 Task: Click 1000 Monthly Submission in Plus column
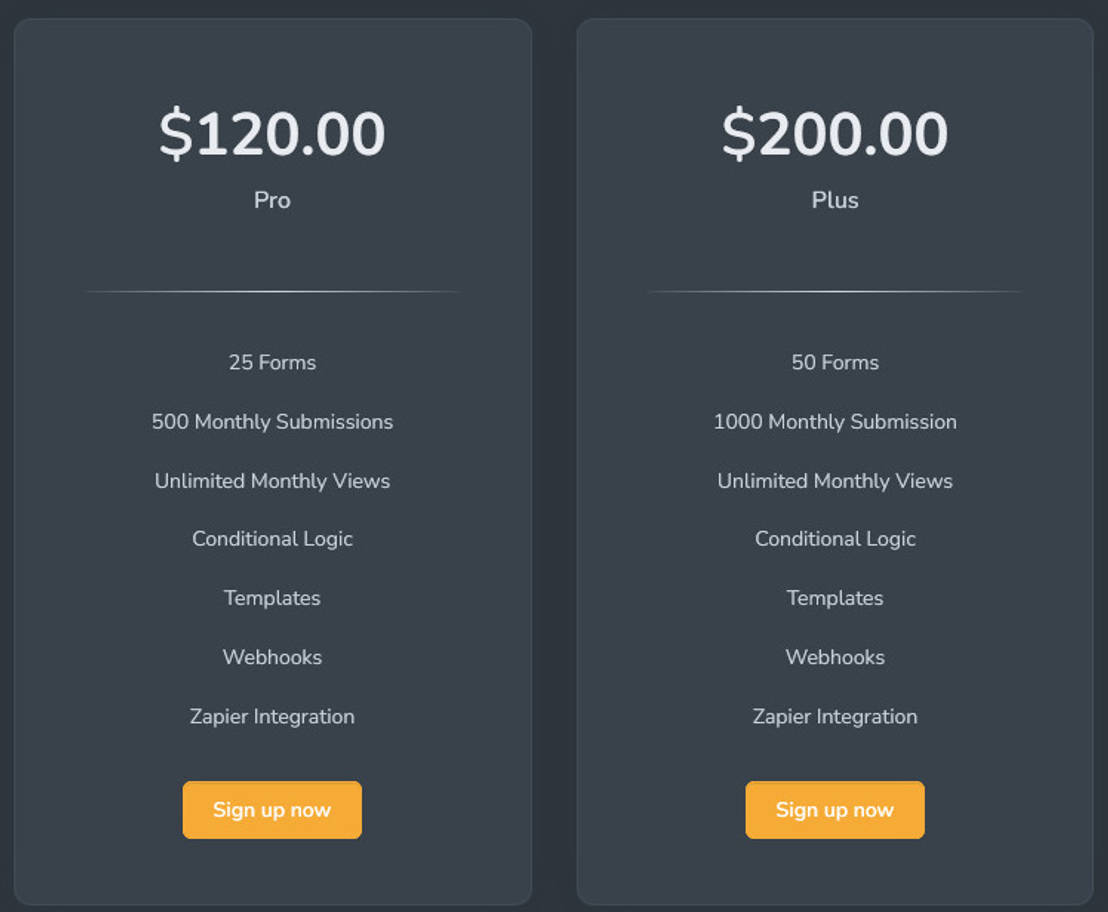pos(835,421)
